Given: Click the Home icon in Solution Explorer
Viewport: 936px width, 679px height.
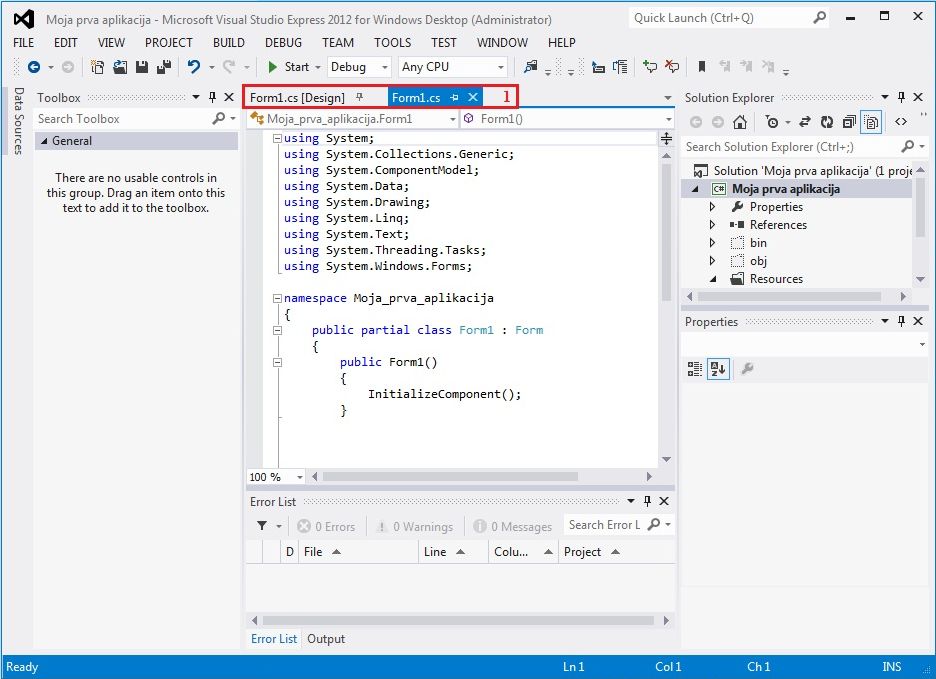Looking at the screenshot, I should click(x=740, y=122).
